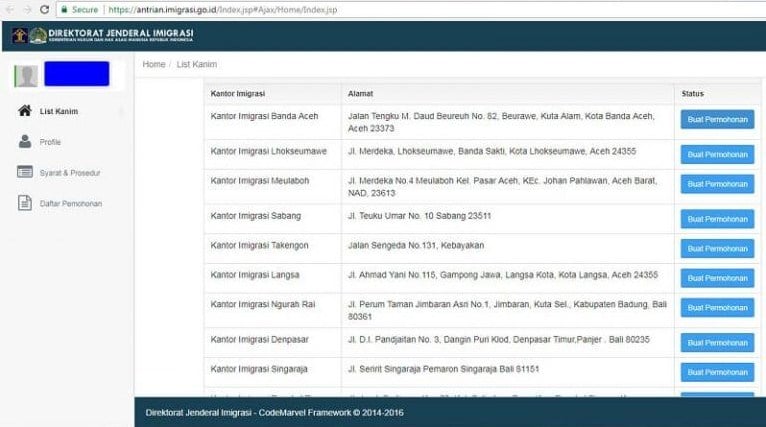Image resolution: width=766 pixels, height=427 pixels.
Task: Click Buat Permohonan for Ngurah Rai
Action: 717,307
